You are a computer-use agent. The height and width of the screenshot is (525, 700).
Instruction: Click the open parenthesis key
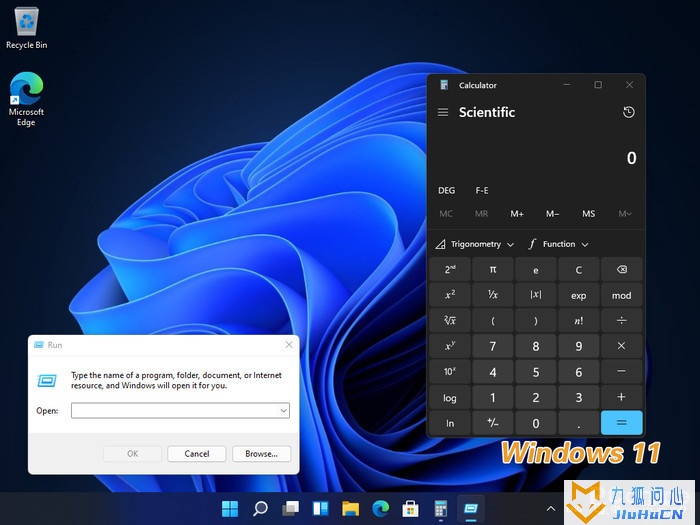(493, 320)
